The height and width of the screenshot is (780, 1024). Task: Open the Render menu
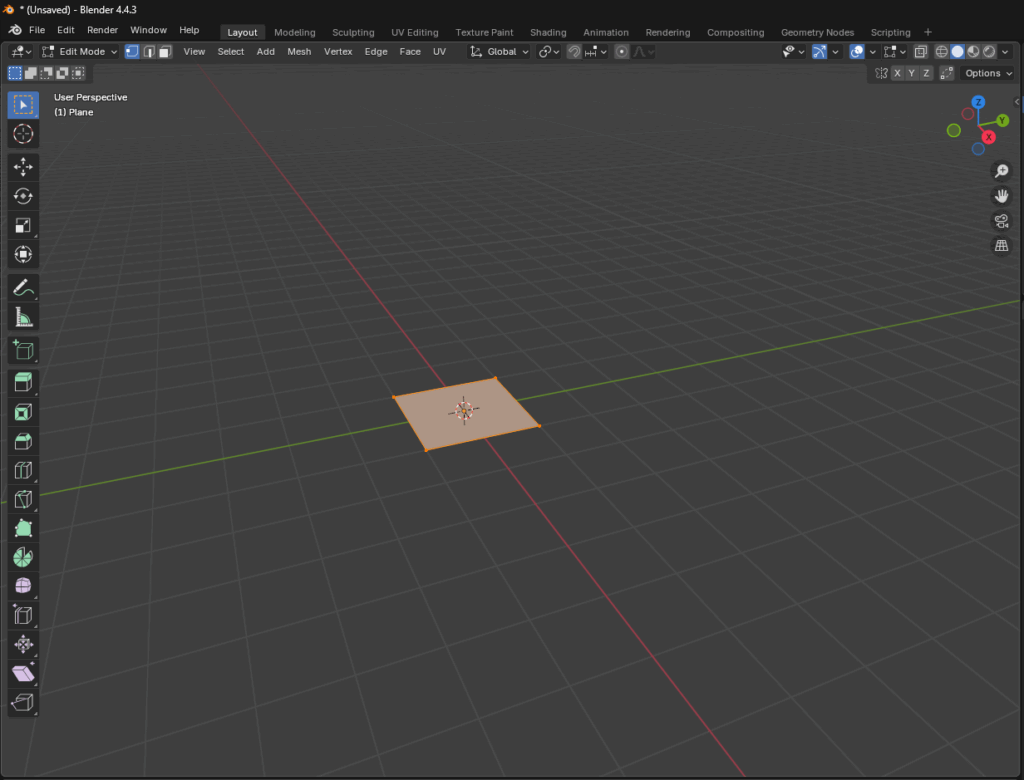pos(103,30)
